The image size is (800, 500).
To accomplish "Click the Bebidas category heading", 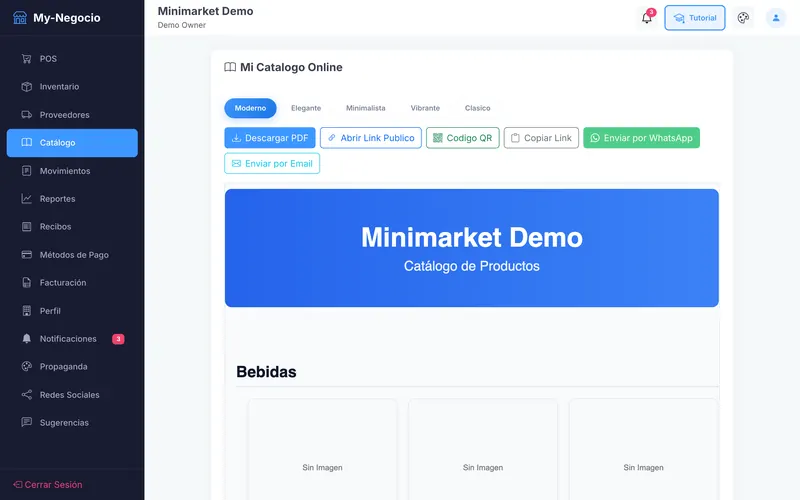I will (x=266, y=371).
